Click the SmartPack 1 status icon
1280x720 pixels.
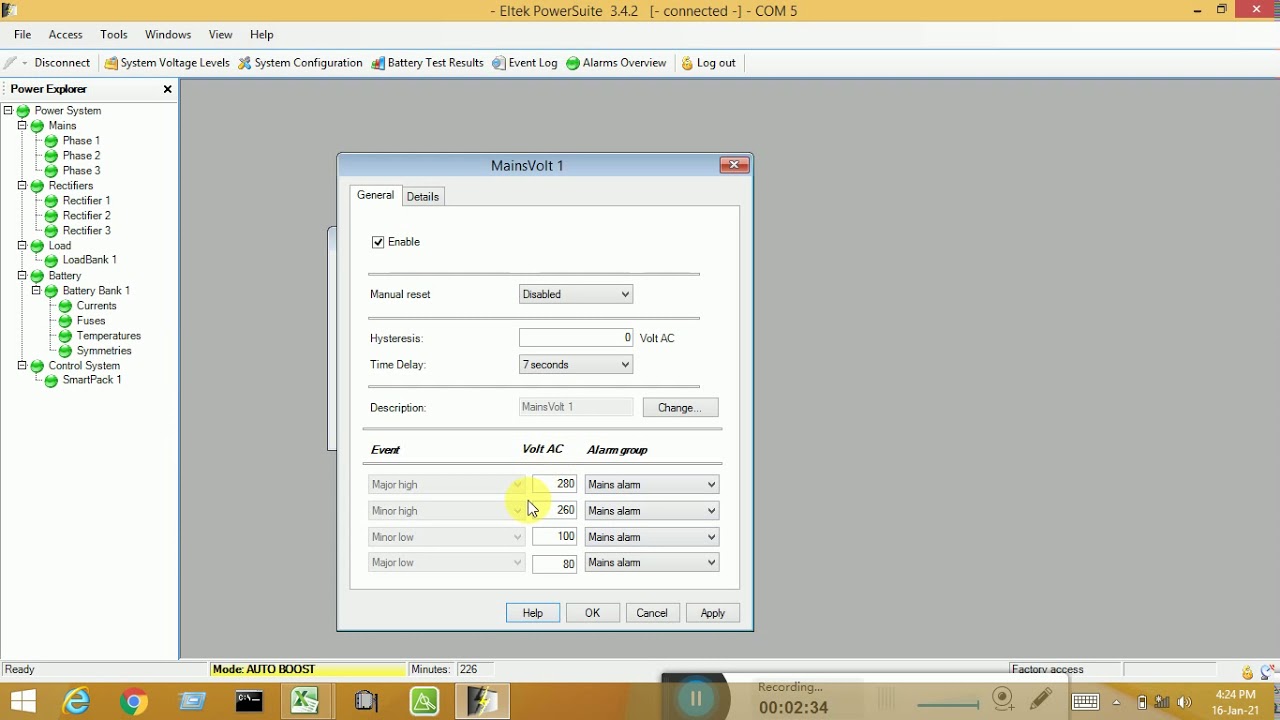tap(51, 381)
